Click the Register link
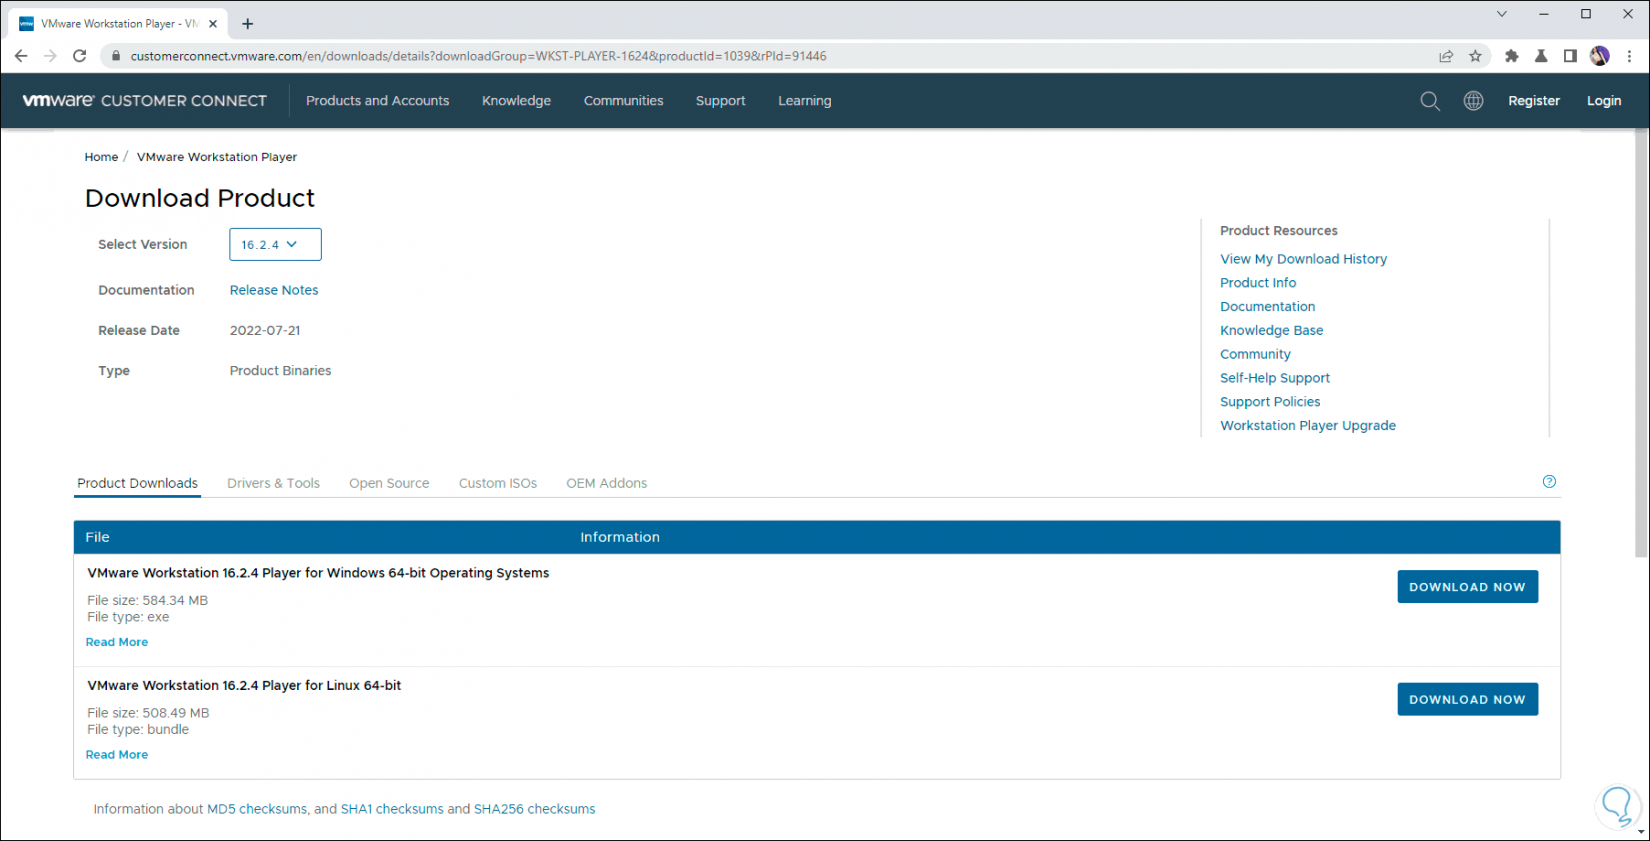 coord(1534,101)
